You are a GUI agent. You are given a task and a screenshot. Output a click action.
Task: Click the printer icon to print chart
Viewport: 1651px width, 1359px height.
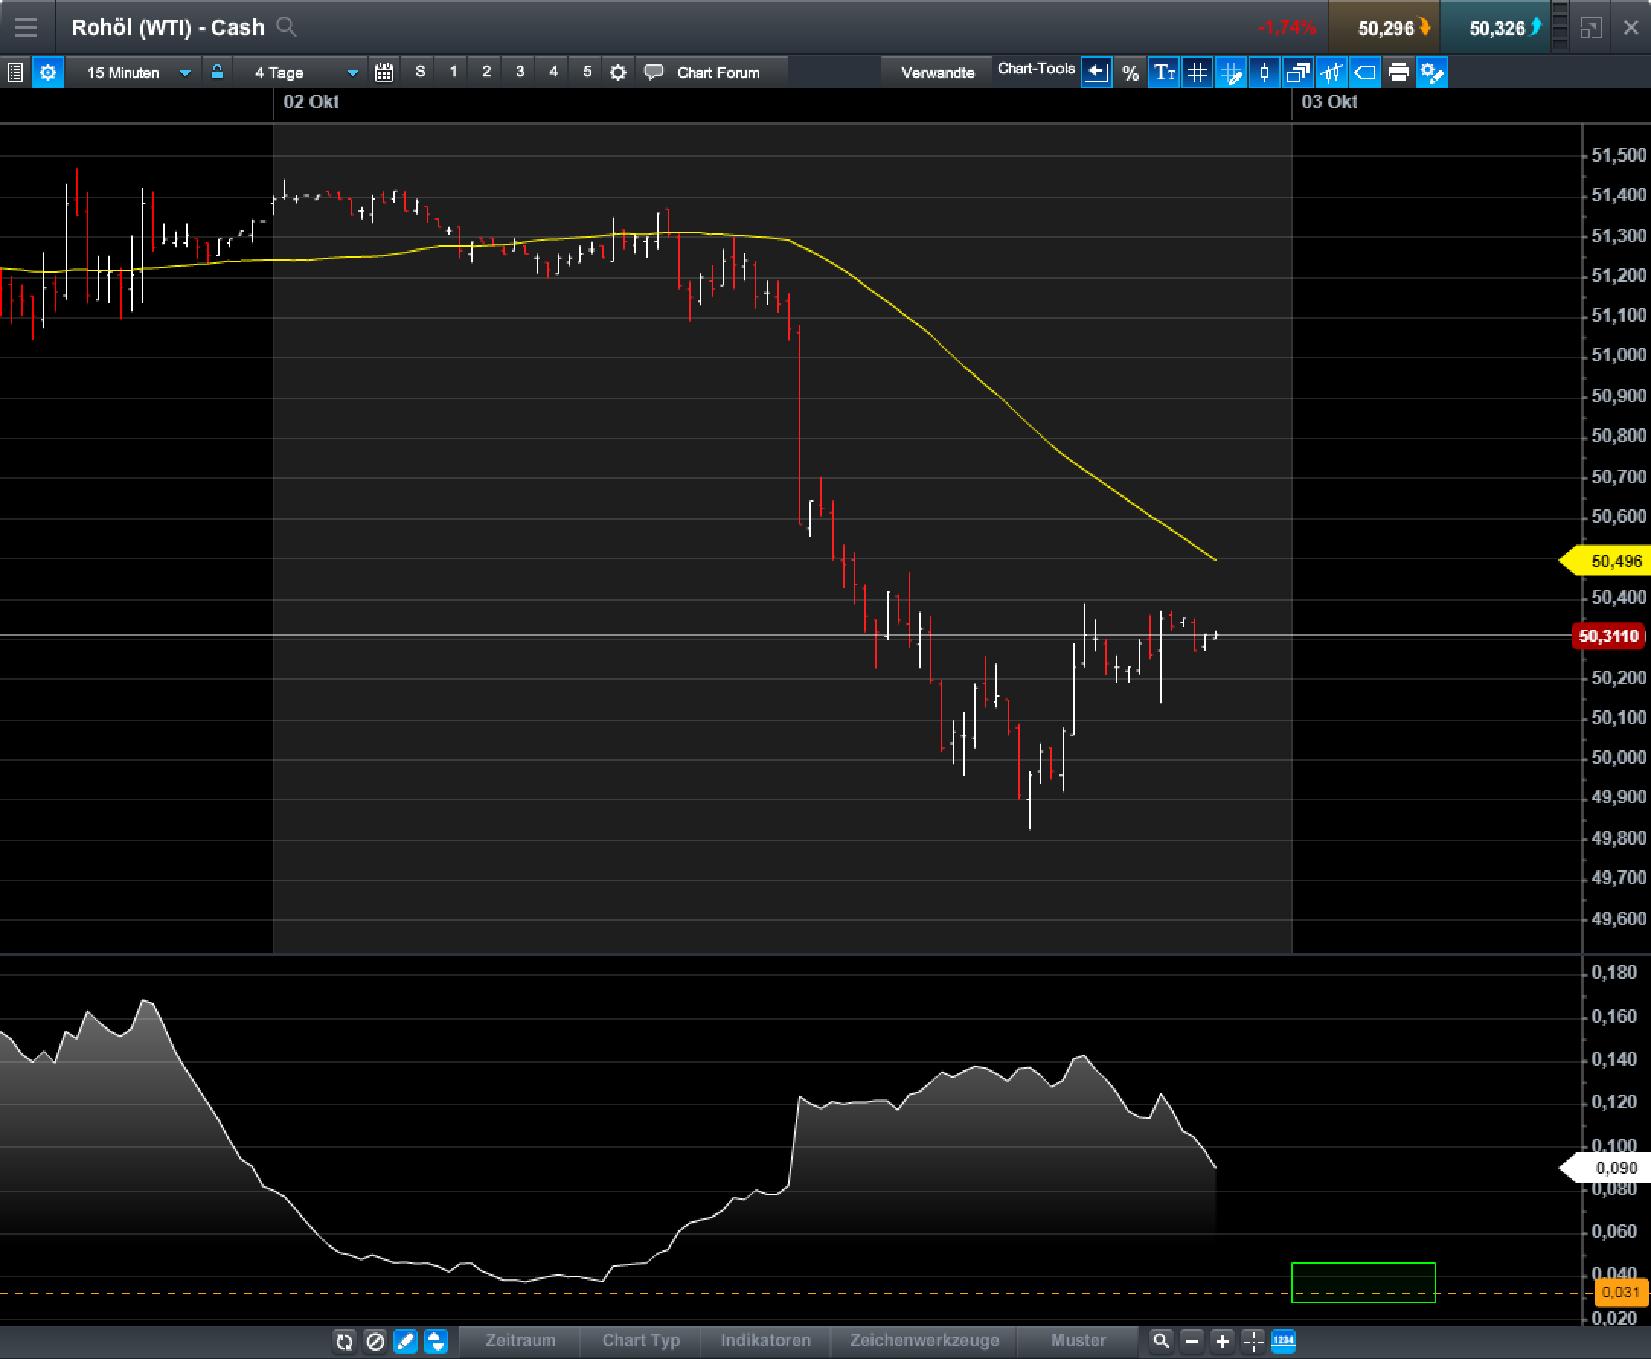point(1399,72)
